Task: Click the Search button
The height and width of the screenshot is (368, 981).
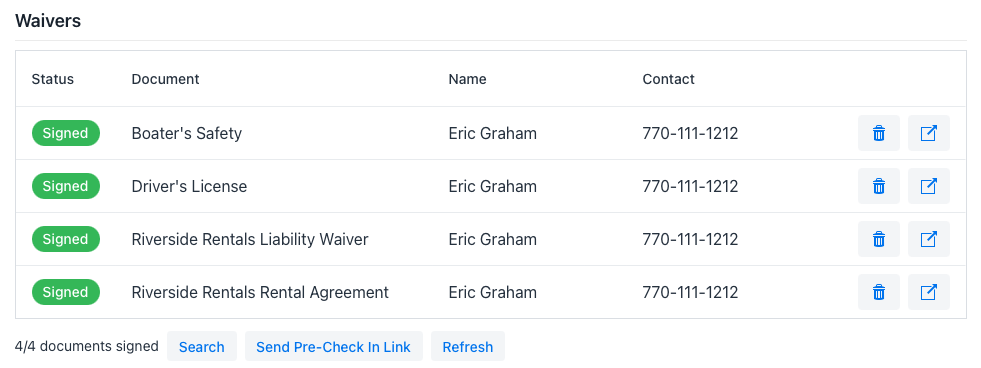Action: pyautogui.click(x=201, y=347)
